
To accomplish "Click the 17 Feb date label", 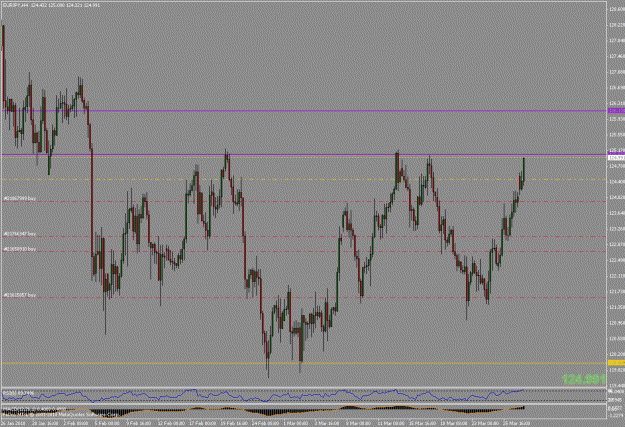I will tap(203, 423).
